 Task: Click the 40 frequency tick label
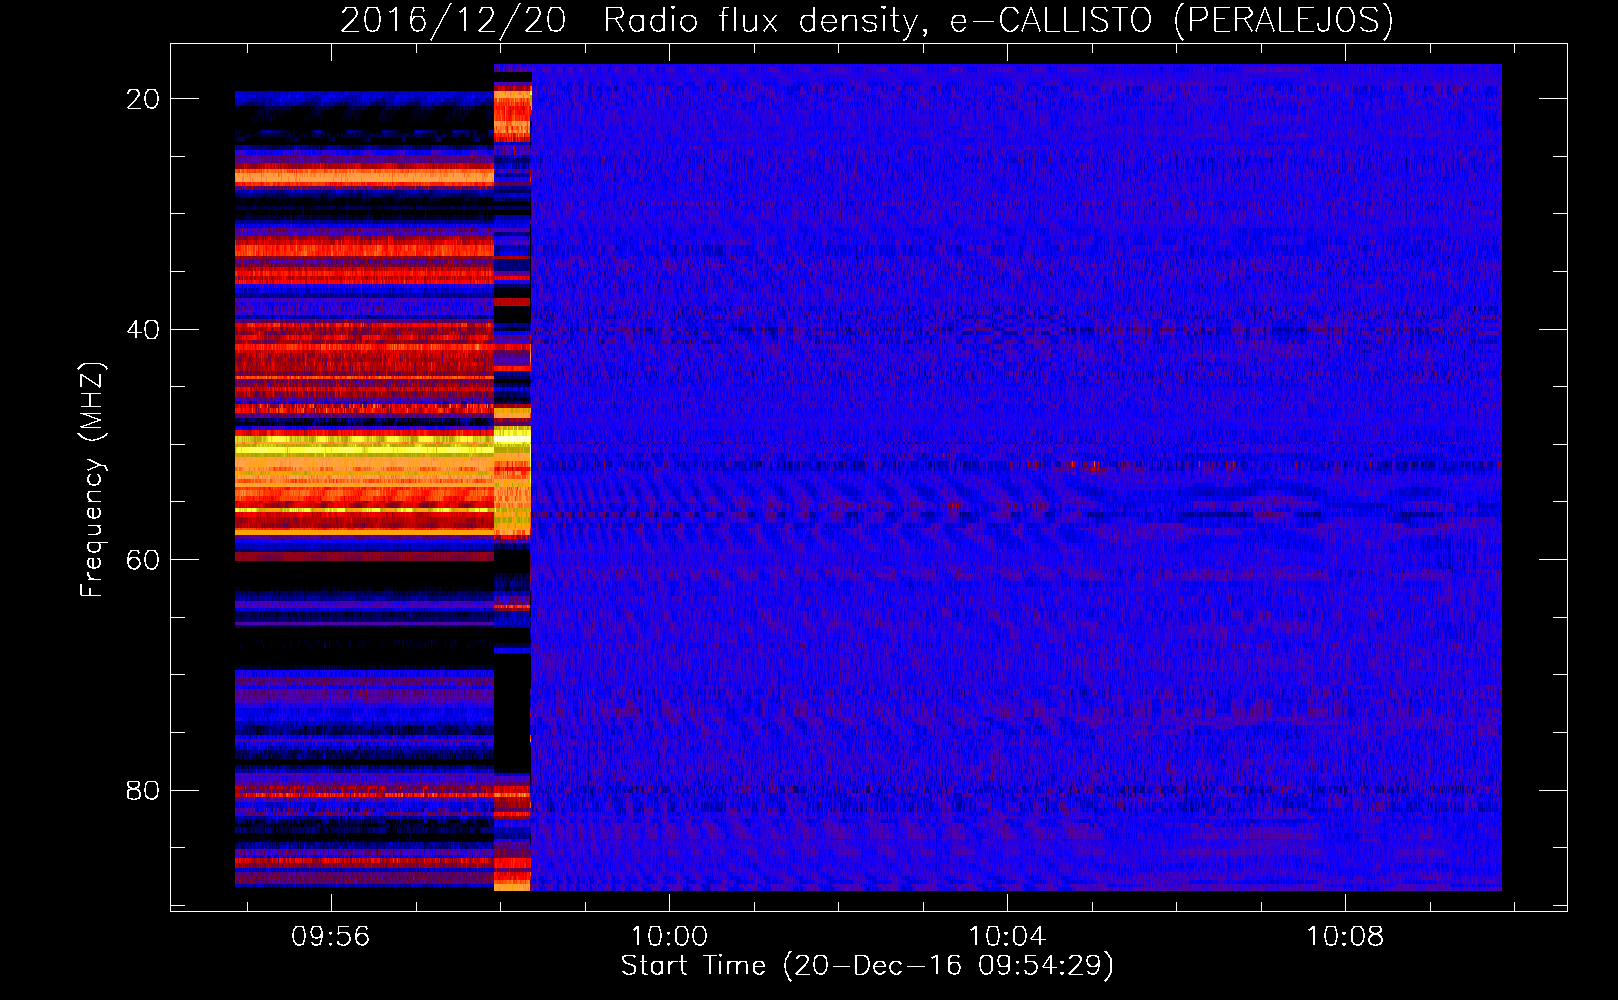click(x=143, y=329)
